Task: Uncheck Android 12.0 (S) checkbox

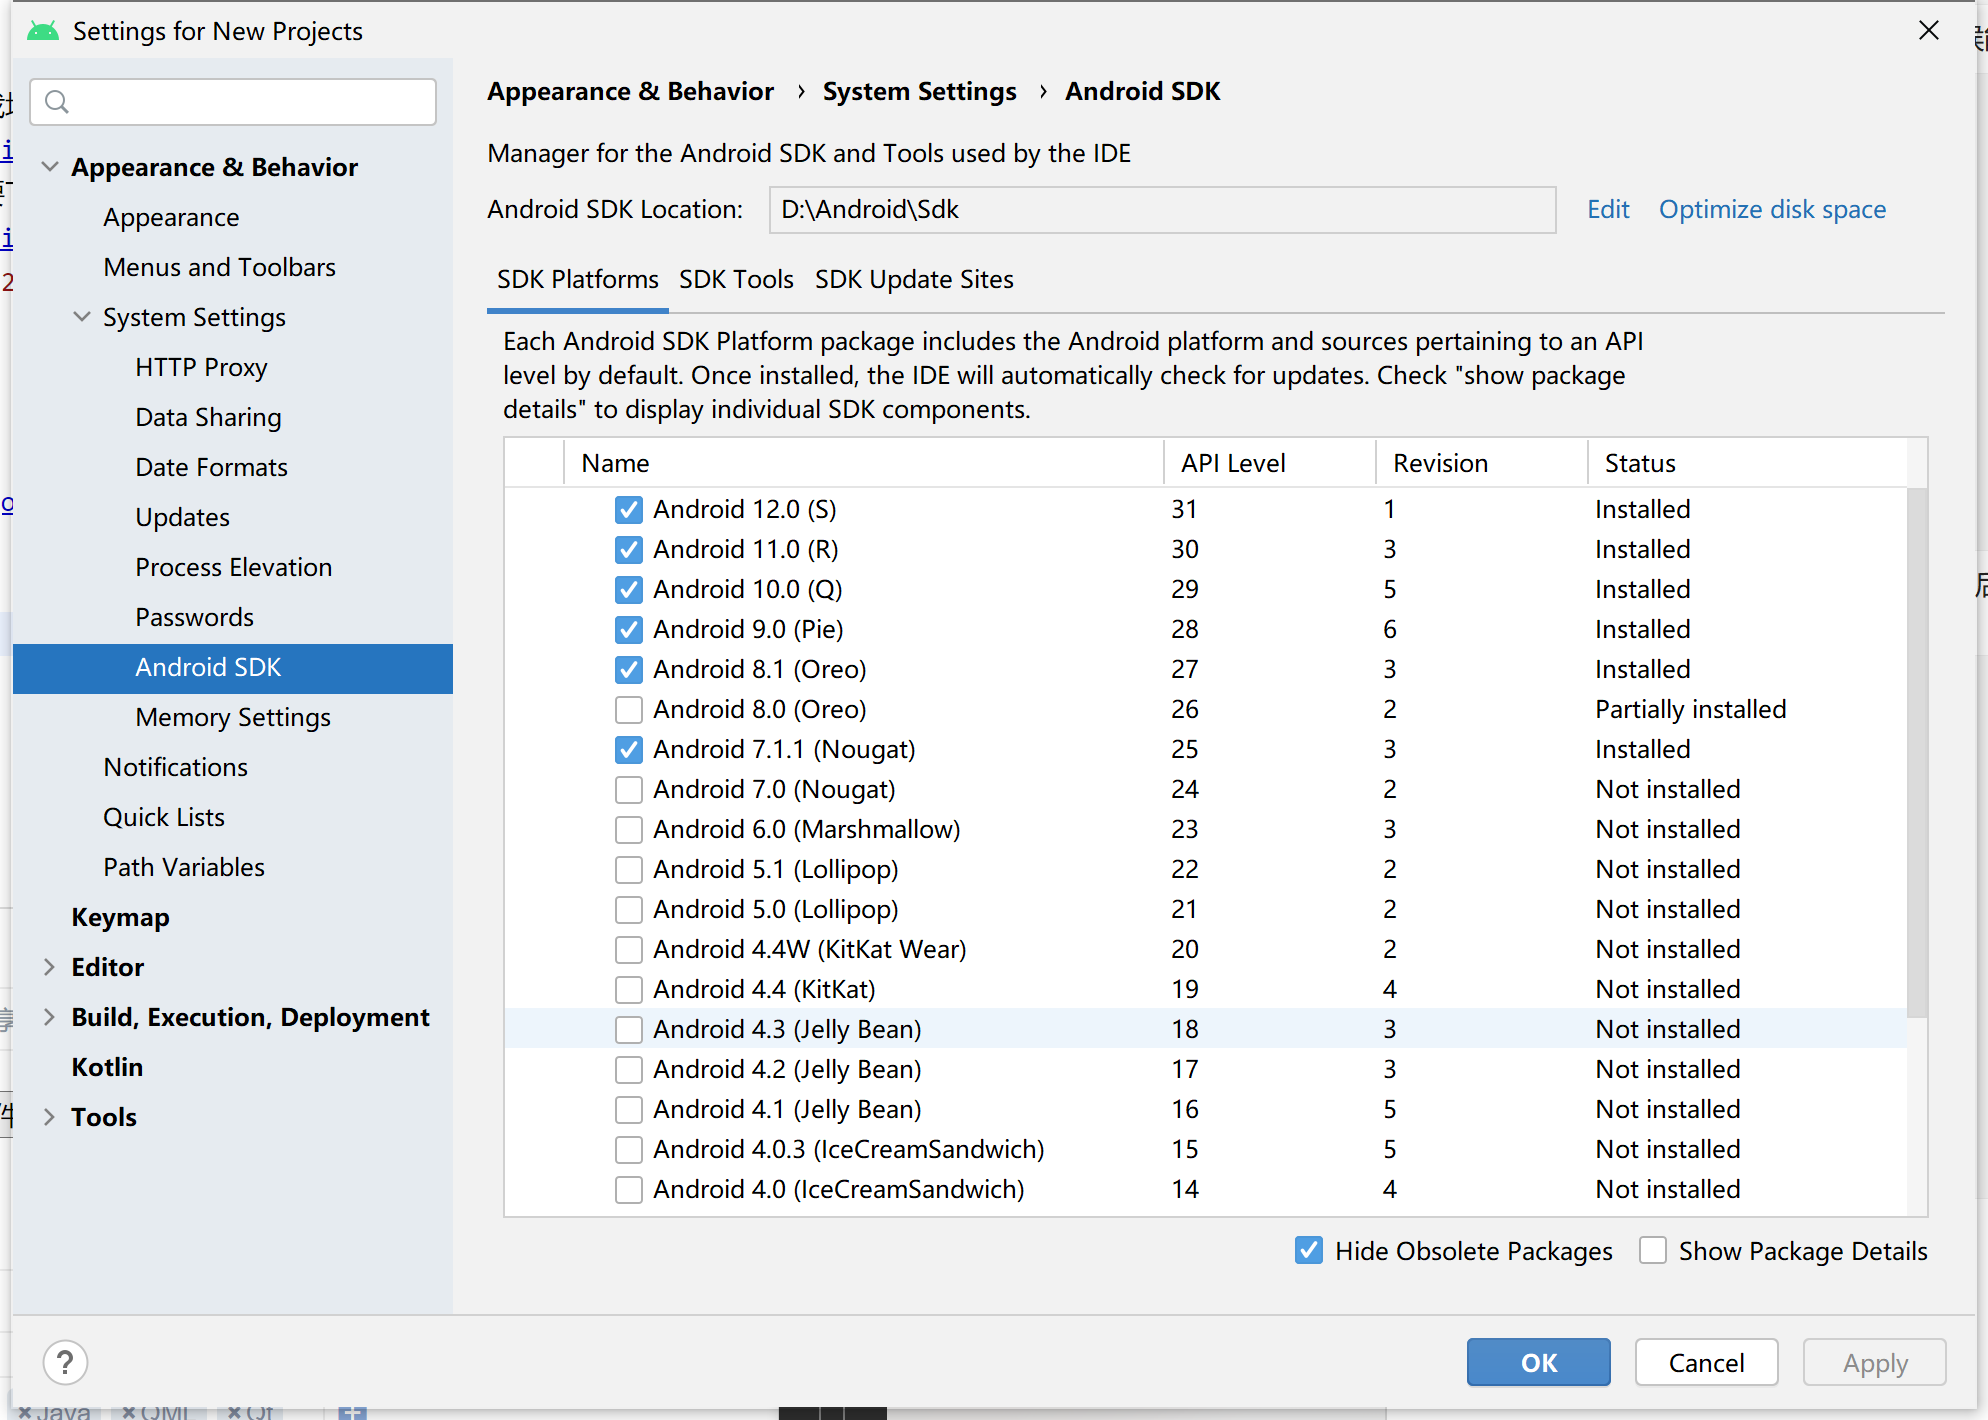Action: coord(628,510)
